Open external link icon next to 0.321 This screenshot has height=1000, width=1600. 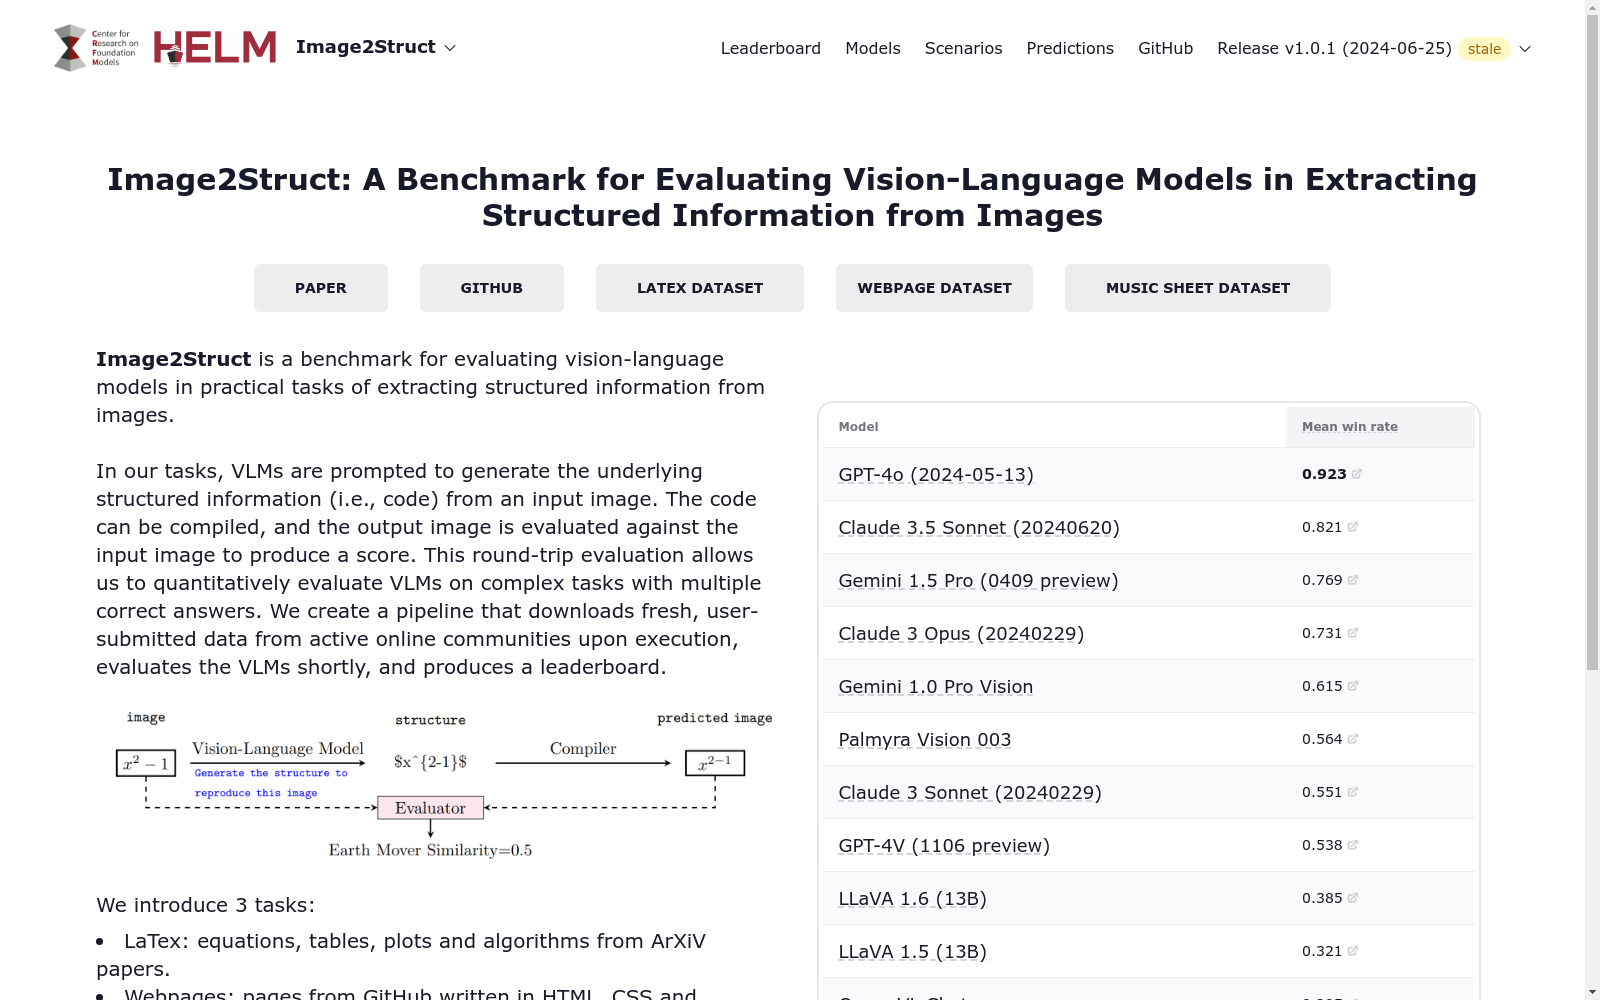coord(1353,951)
